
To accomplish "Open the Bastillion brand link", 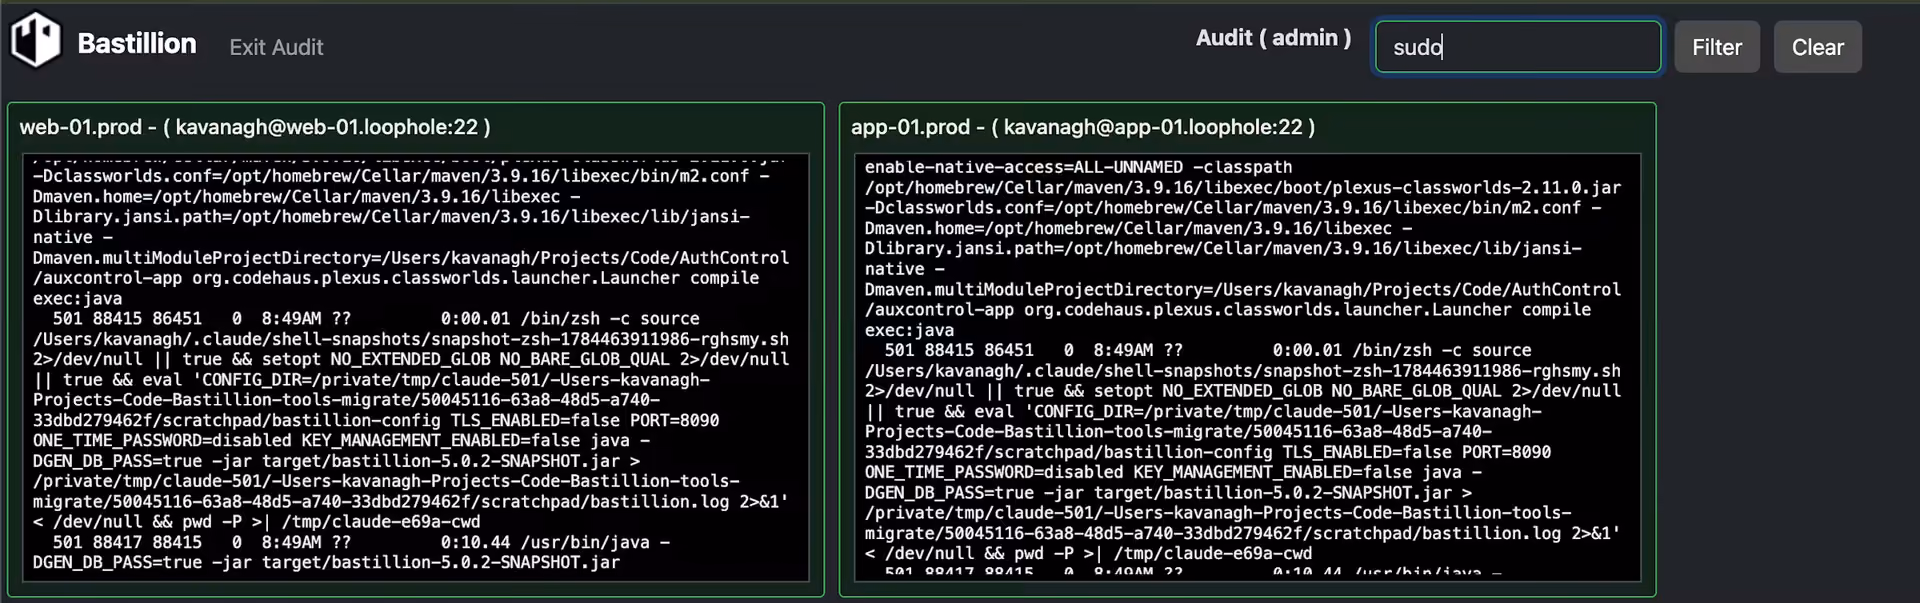I will [137, 44].
